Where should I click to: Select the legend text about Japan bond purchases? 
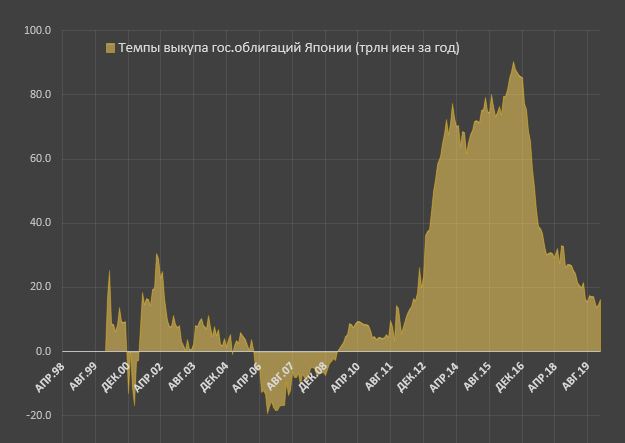[x=288, y=47]
